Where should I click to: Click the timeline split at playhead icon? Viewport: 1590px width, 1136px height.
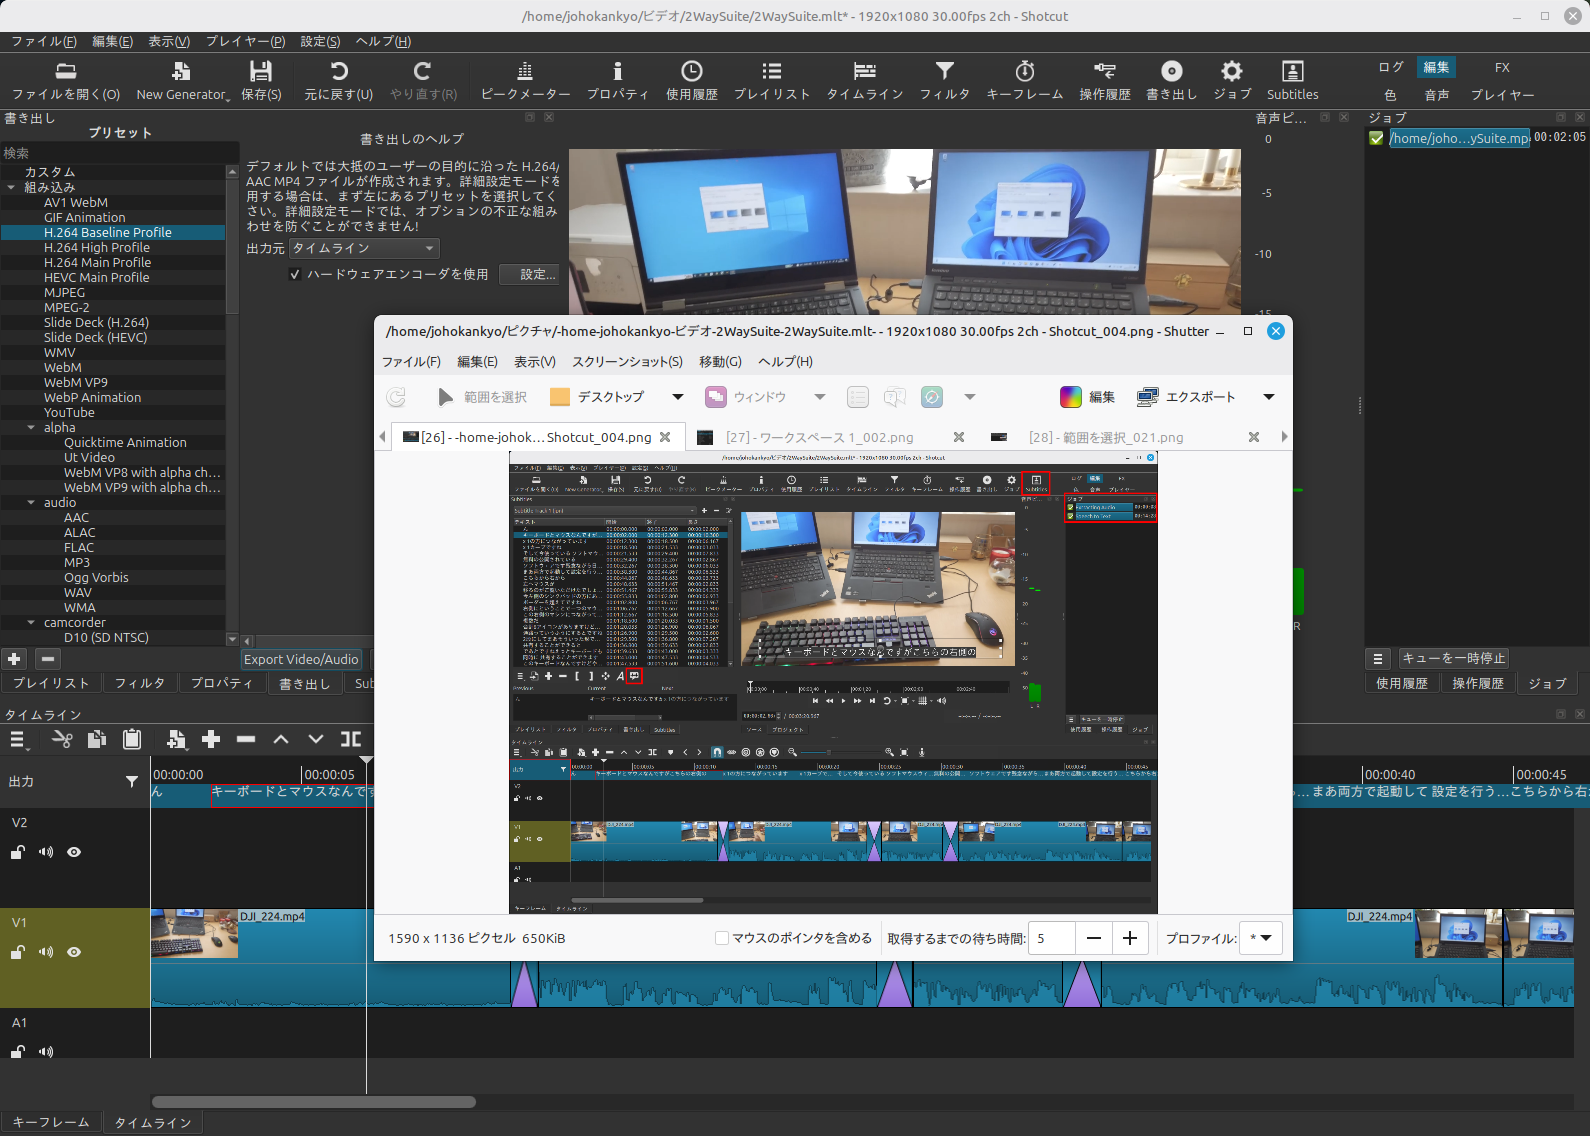click(351, 739)
